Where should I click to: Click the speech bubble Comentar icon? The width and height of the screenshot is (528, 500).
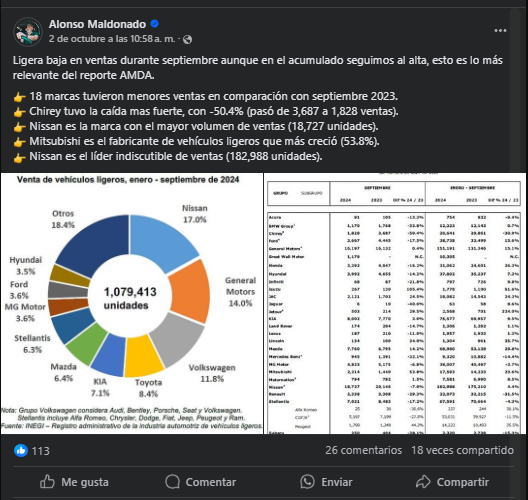coord(172,482)
